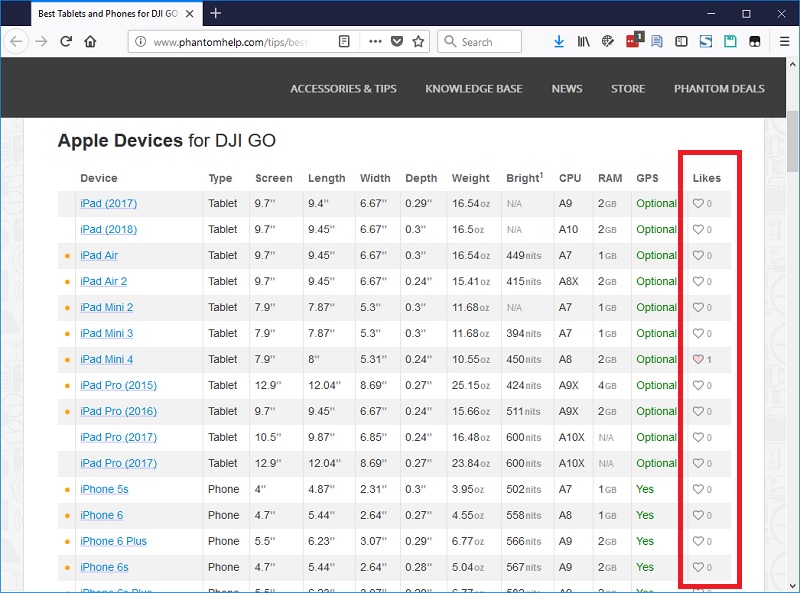Viewport: 800px width, 593px height.
Task: Open the Store page
Action: [x=628, y=89]
